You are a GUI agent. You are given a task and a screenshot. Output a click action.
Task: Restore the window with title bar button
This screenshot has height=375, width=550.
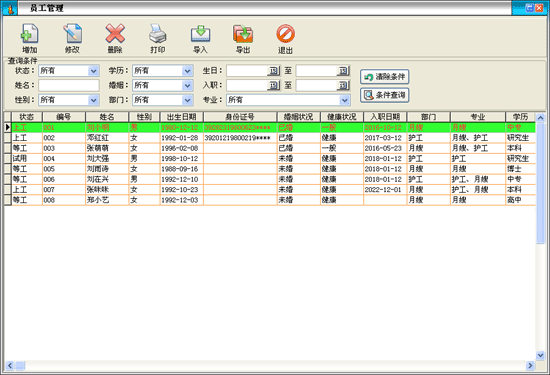point(529,8)
